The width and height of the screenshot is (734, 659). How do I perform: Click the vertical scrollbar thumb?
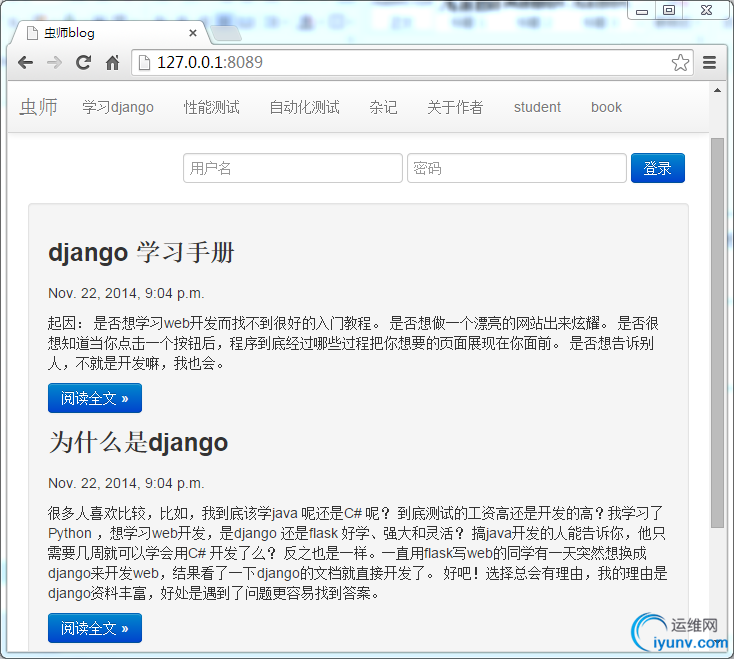pos(717,333)
